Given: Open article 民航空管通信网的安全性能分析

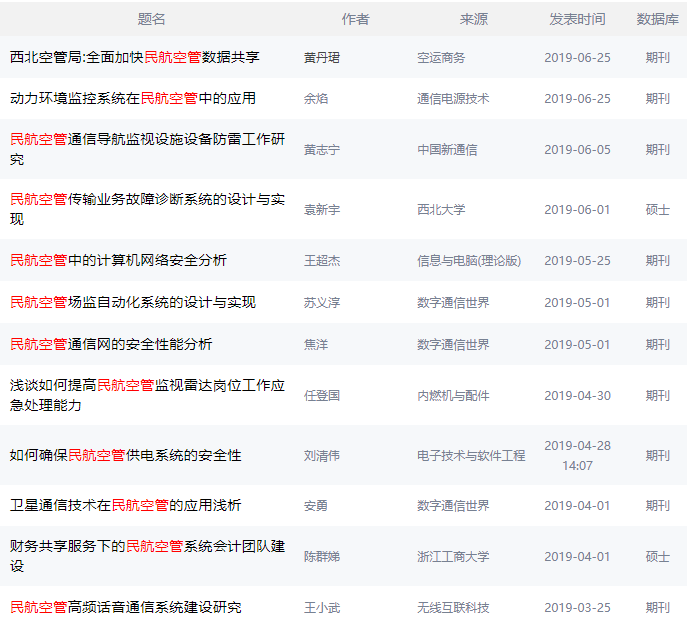Looking at the screenshot, I should 111,344.
